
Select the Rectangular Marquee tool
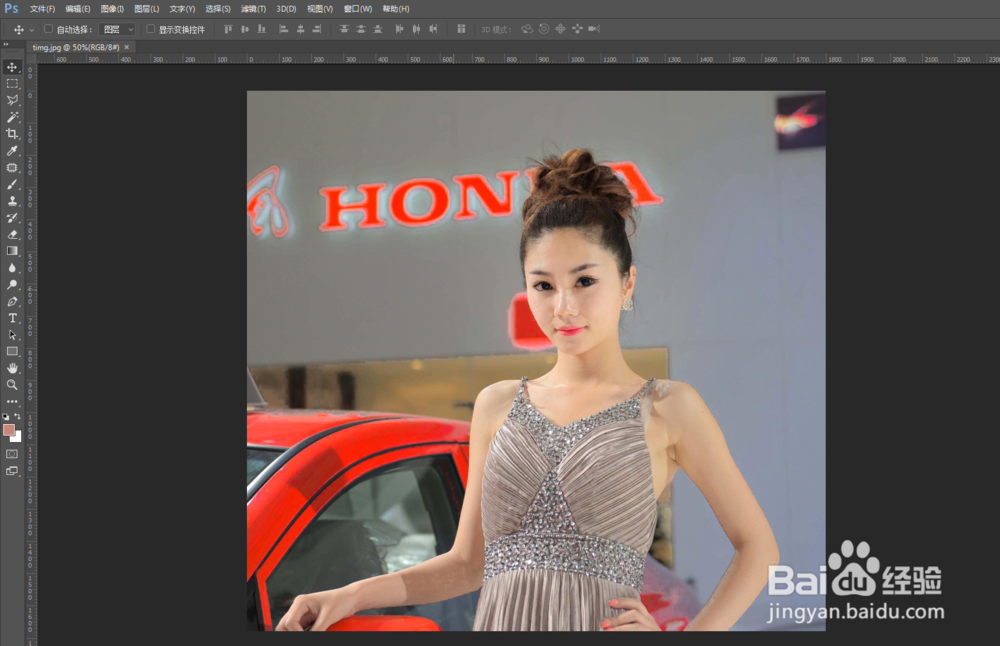(11, 84)
